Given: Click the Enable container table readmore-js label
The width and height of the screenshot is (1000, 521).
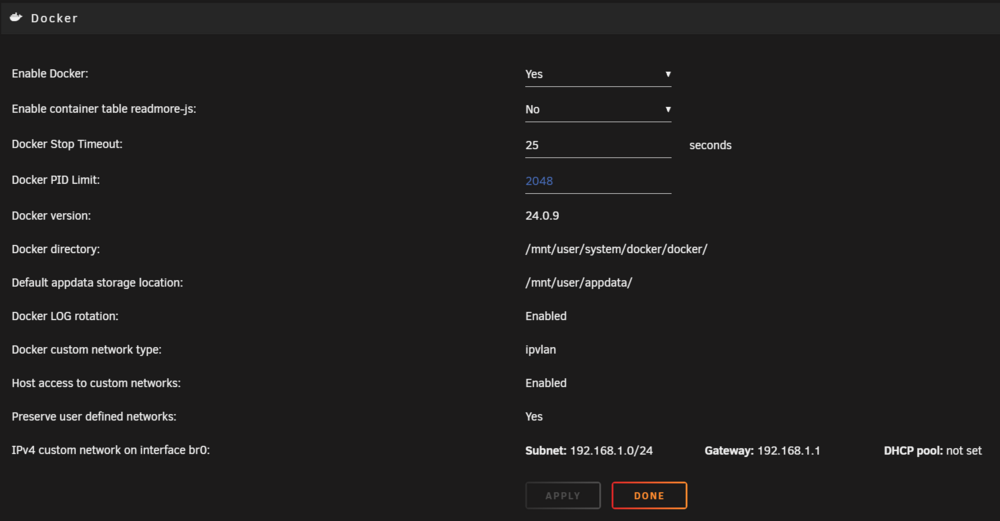Looking at the screenshot, I should [x=104, y=108].
